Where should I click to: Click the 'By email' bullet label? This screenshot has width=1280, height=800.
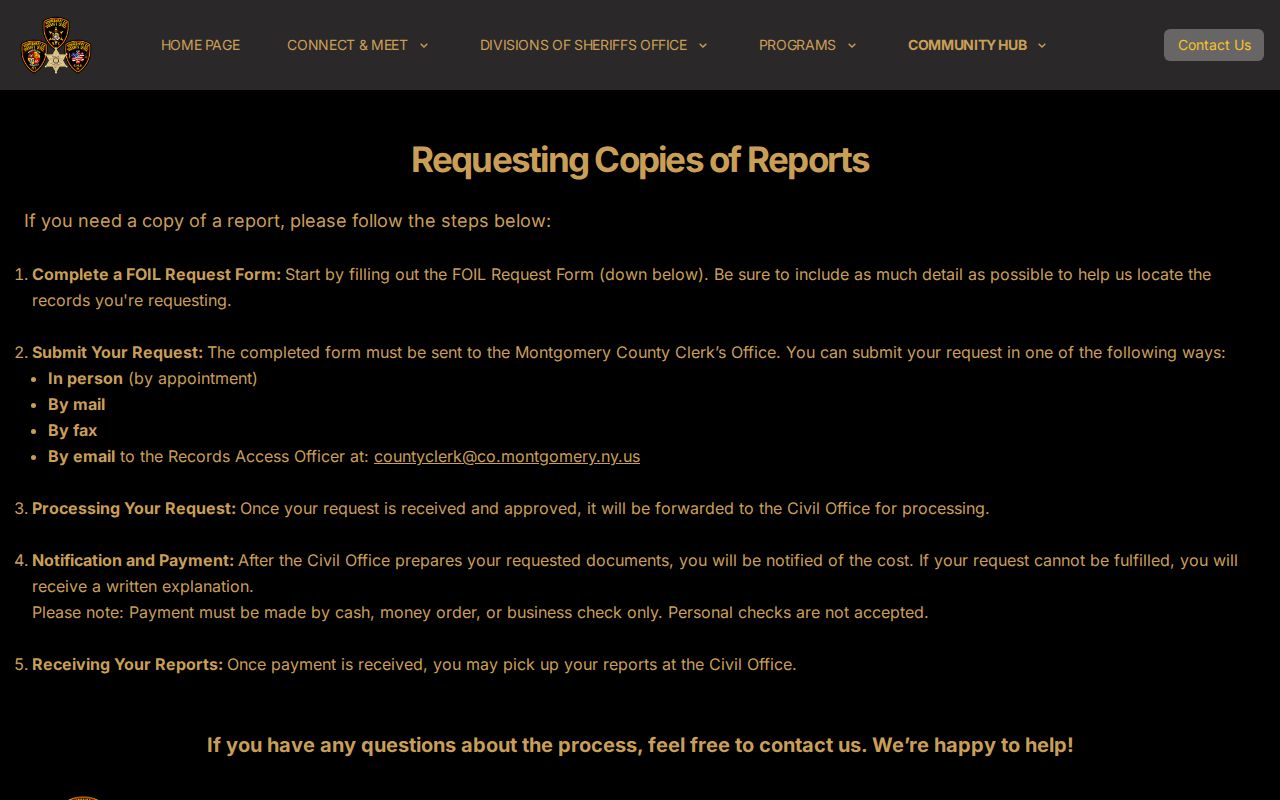tap(81, 456)
